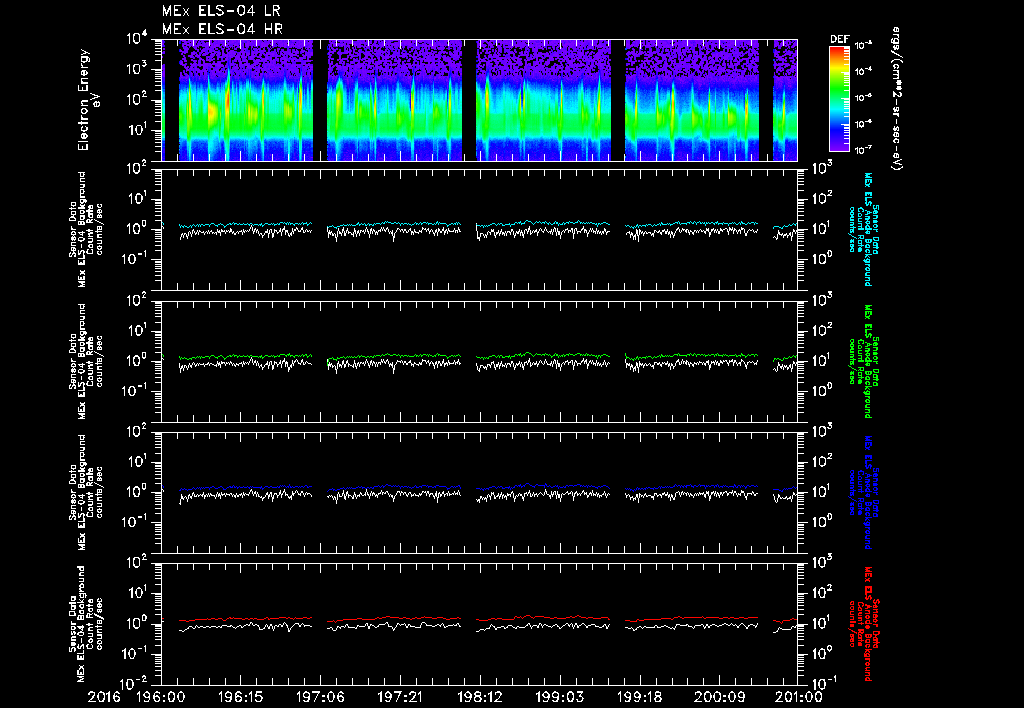The image size is (1024, 708).
Task: Click the color bar units label ergs/(cm**2-sr-sec-eV)
Action: (897, 100)
